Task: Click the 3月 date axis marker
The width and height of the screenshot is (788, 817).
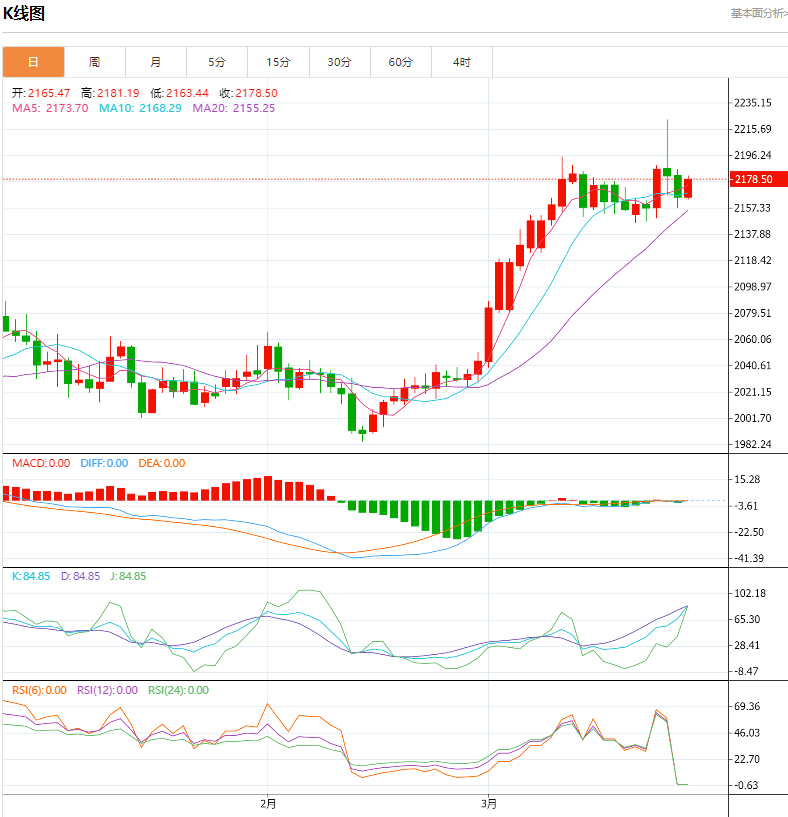Action: (488, 803)
